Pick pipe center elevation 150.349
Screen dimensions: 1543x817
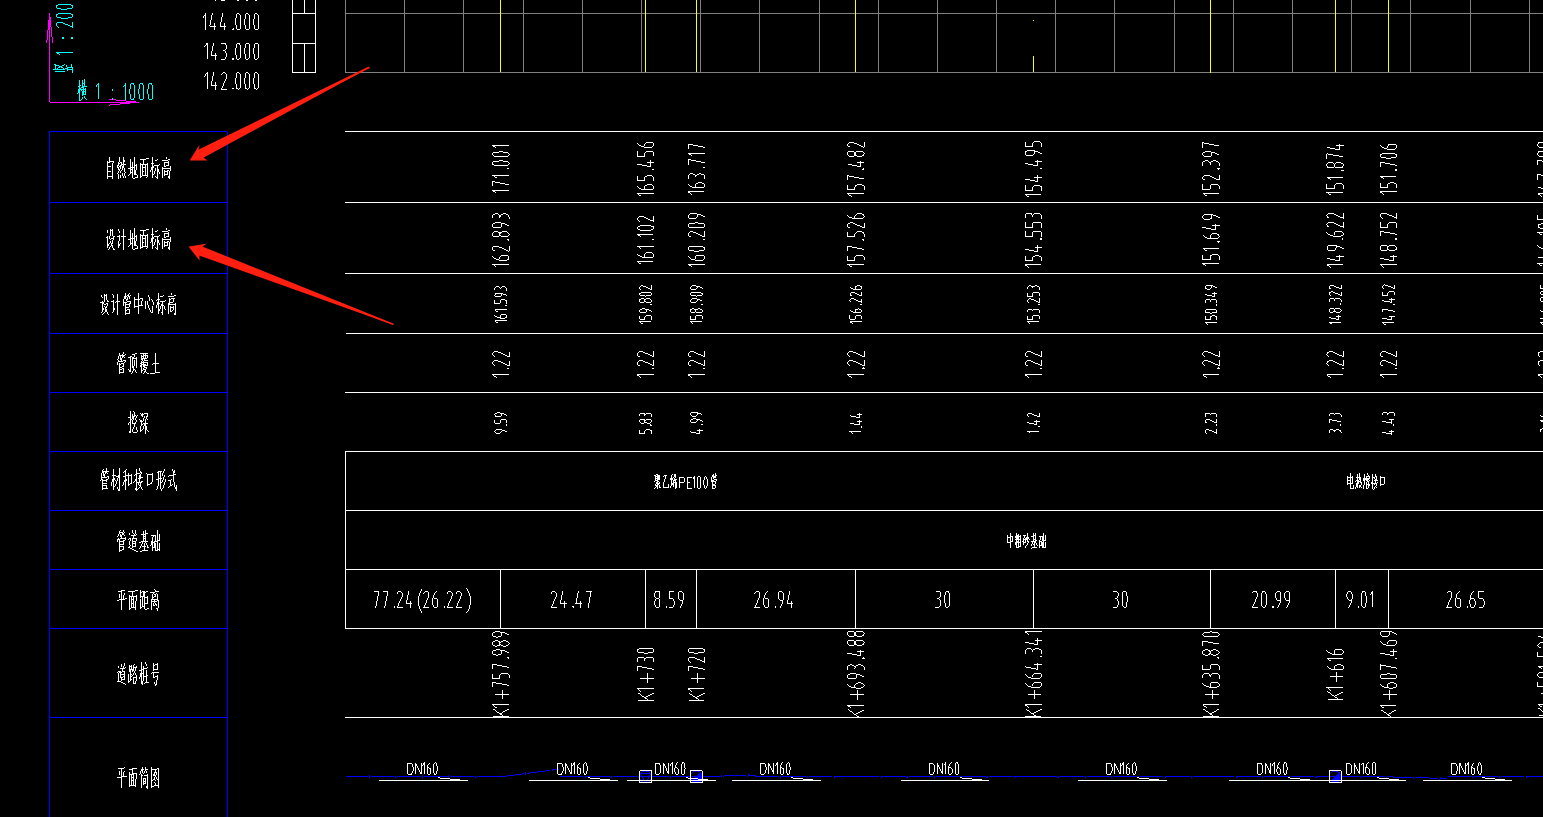click(x=1211, y=304)
